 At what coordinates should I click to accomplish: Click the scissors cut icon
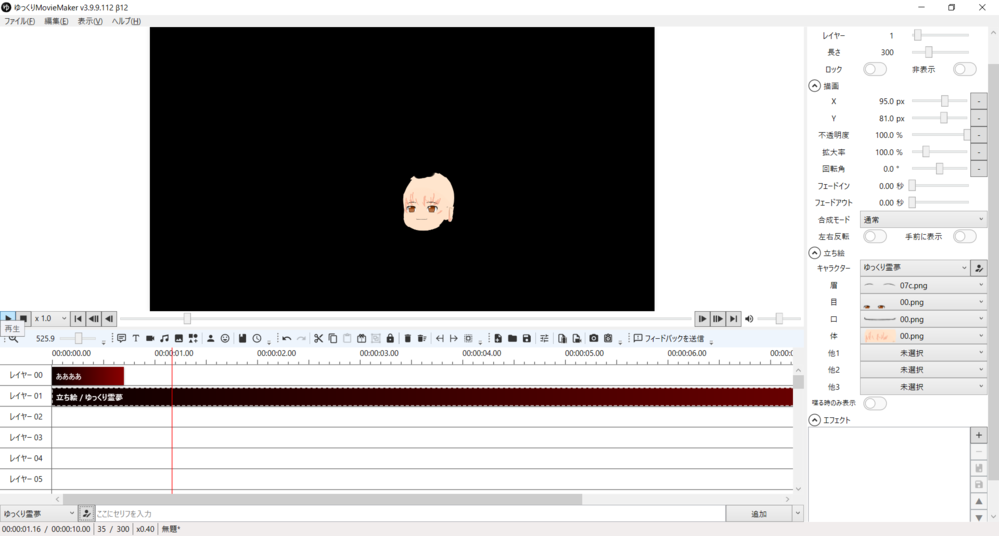(318, 339)
